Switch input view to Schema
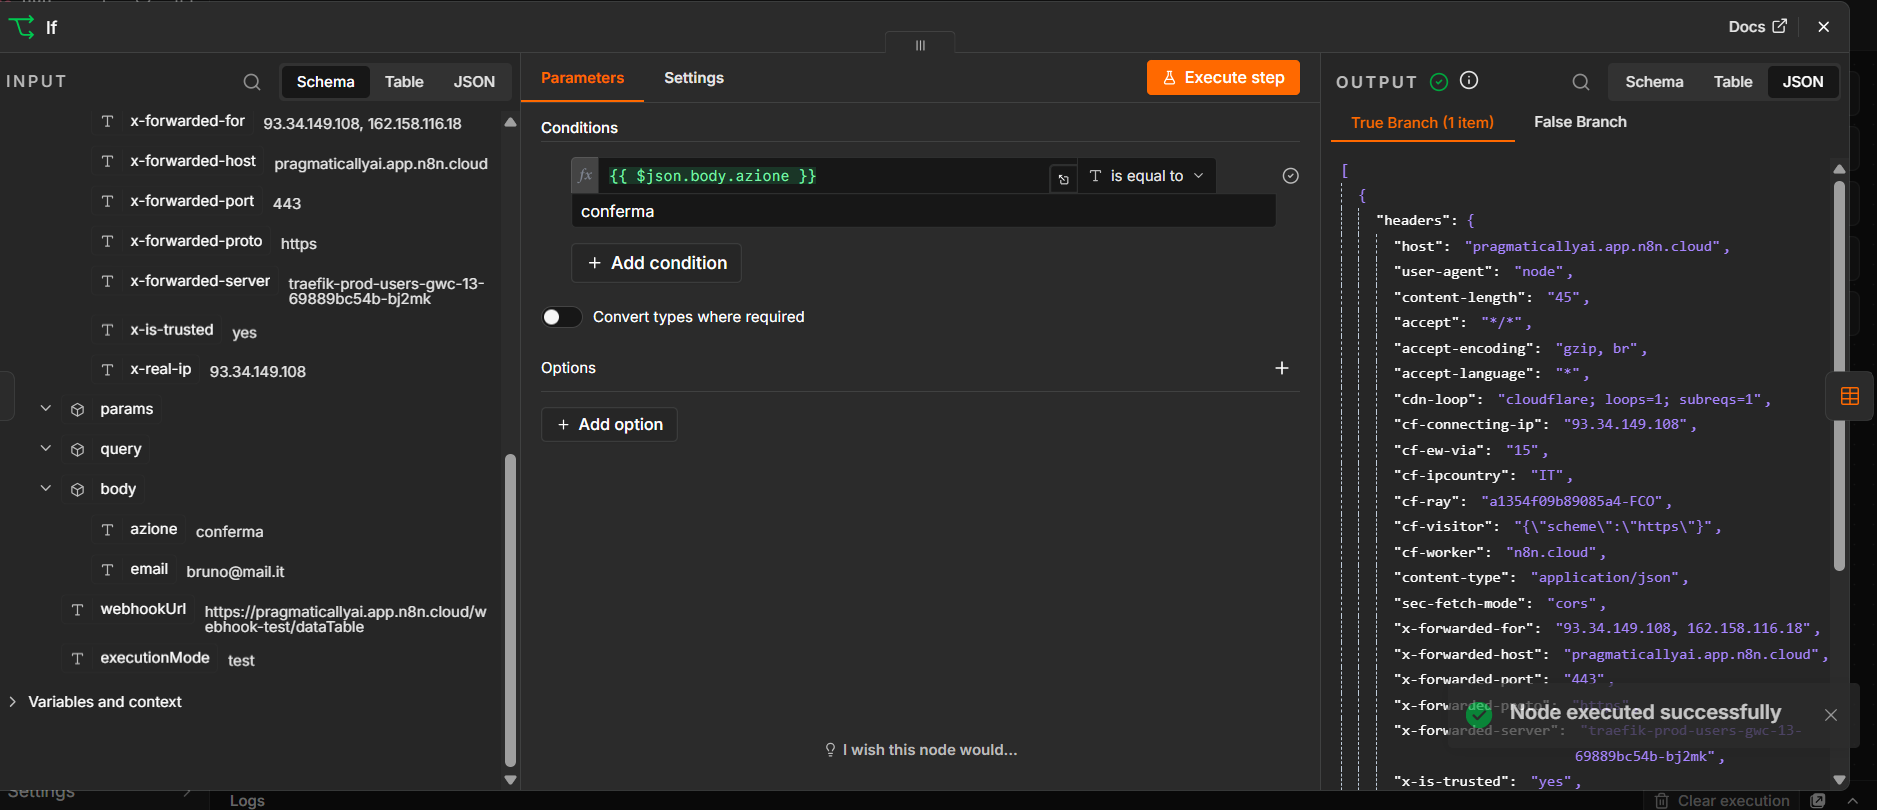The height and width of the screenshot is (810, 1877). click(x=325, y=82)
